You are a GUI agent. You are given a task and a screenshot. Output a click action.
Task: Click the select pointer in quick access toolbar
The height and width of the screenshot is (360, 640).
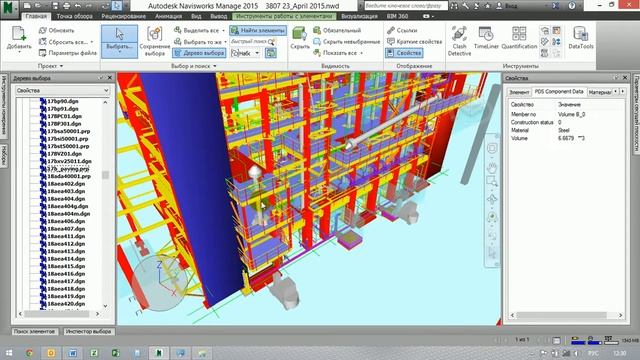pos(117,6)
